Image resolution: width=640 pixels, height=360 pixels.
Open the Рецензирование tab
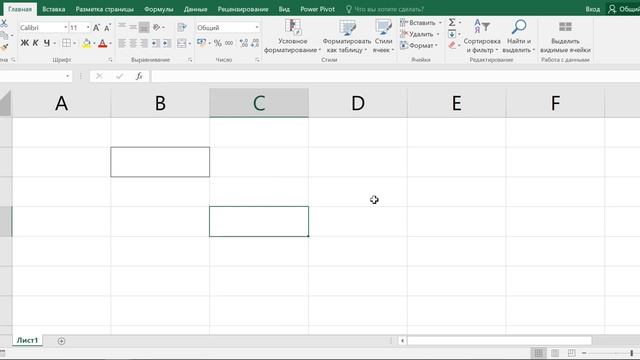pos(243,9)
